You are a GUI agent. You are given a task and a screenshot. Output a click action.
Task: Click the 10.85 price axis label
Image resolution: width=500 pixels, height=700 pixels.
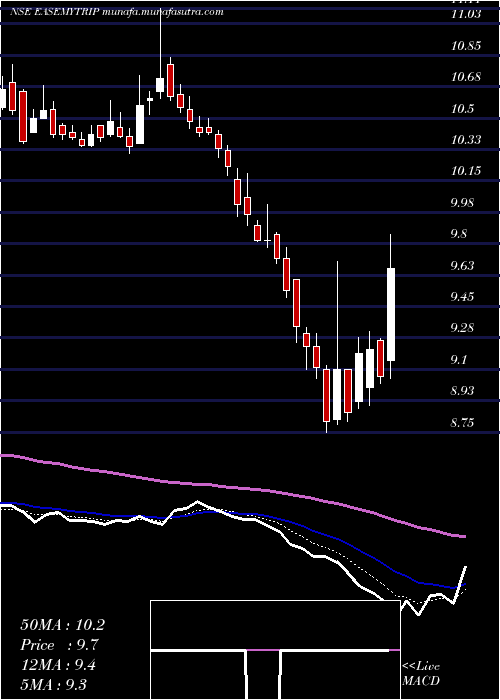466,46
